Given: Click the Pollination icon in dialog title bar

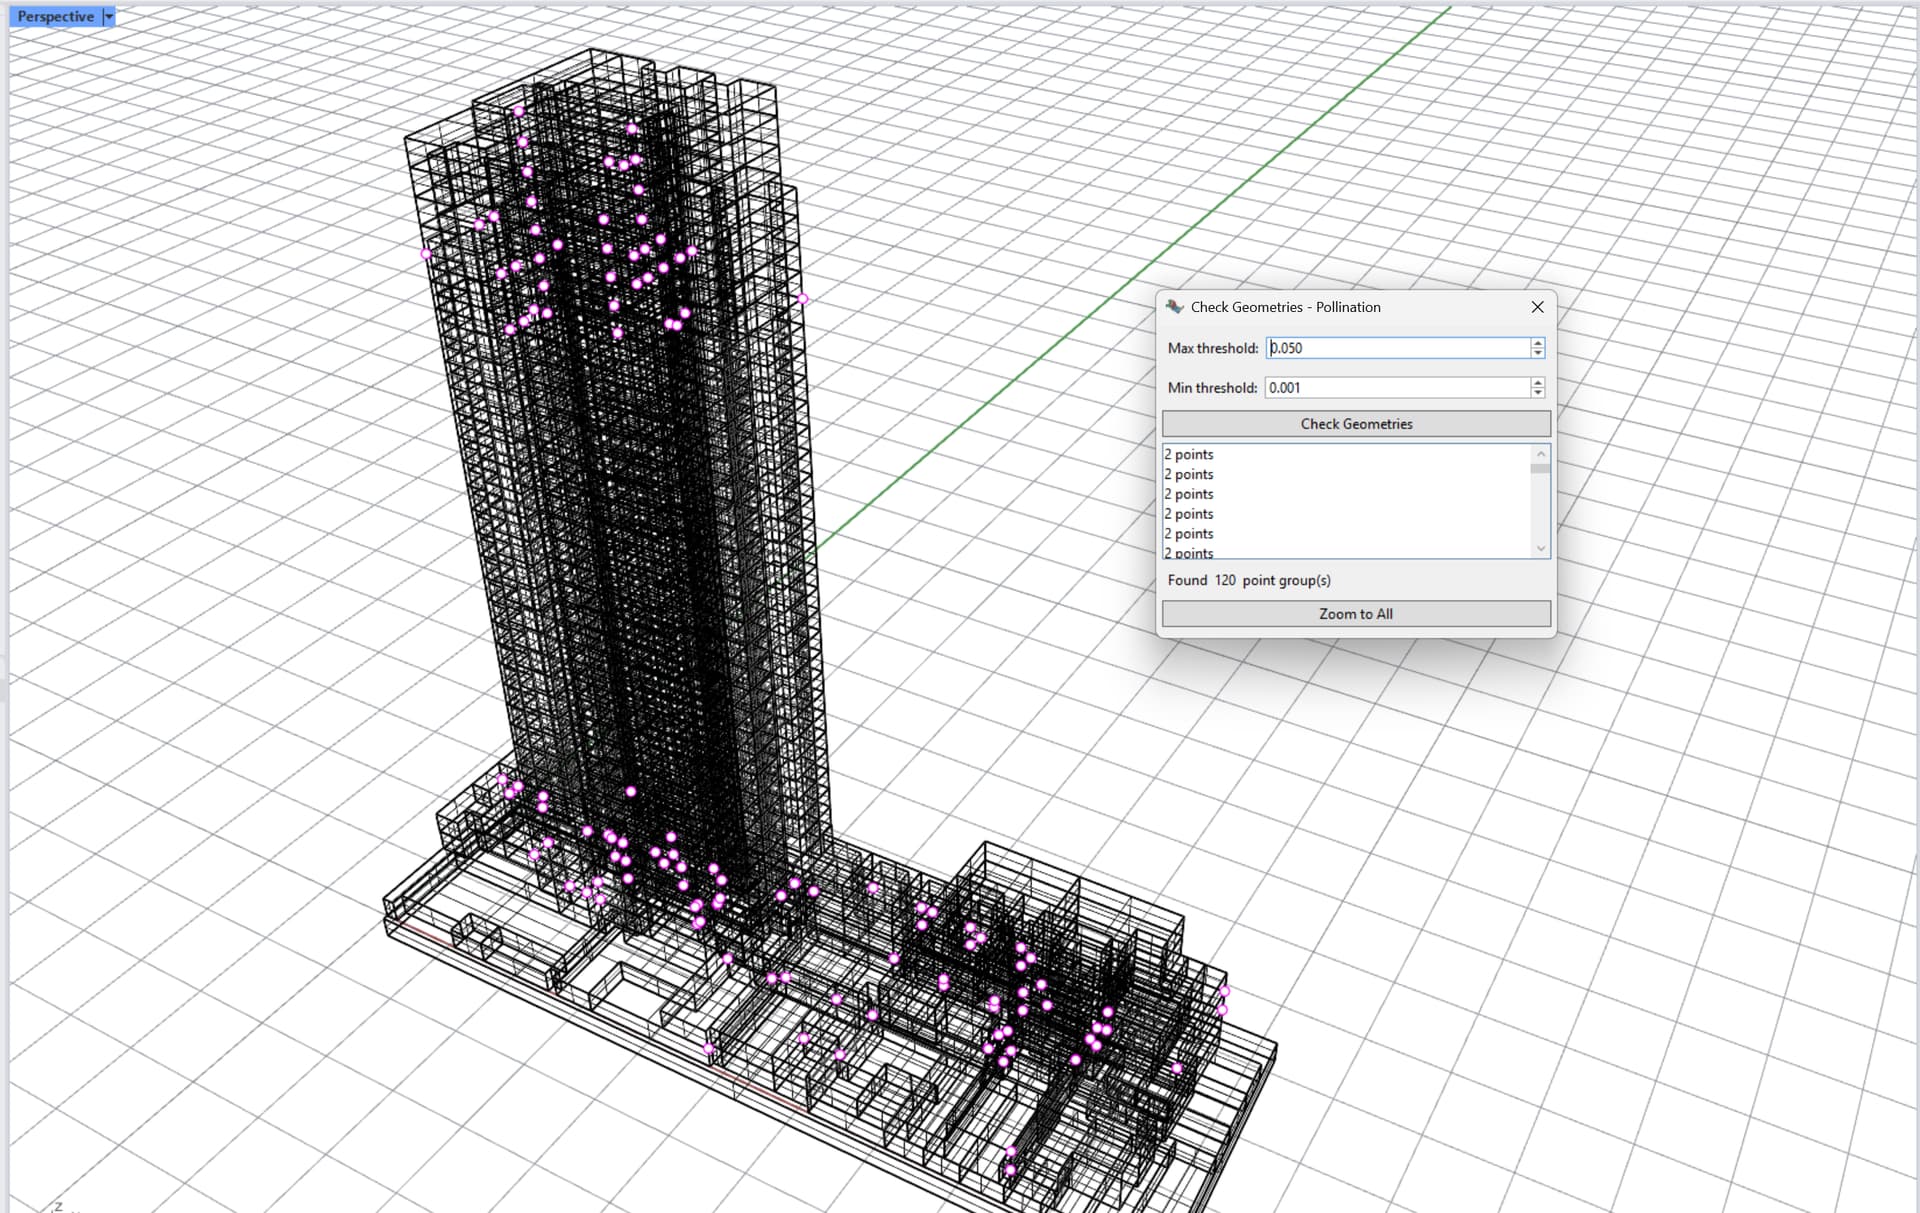Looking at the screenshot, I should [1175, 307].
